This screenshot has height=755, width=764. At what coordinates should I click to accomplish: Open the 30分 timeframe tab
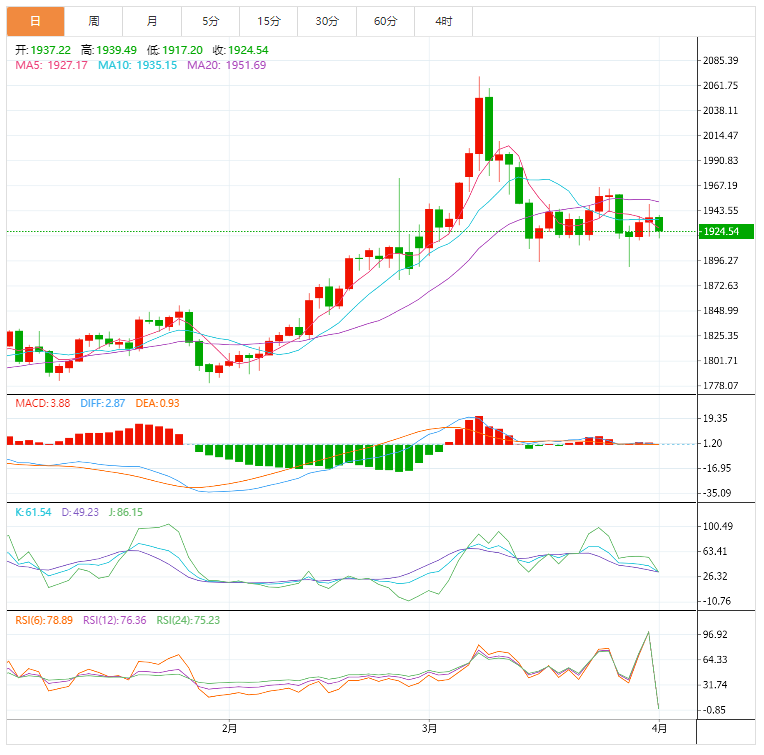point(327,21)
